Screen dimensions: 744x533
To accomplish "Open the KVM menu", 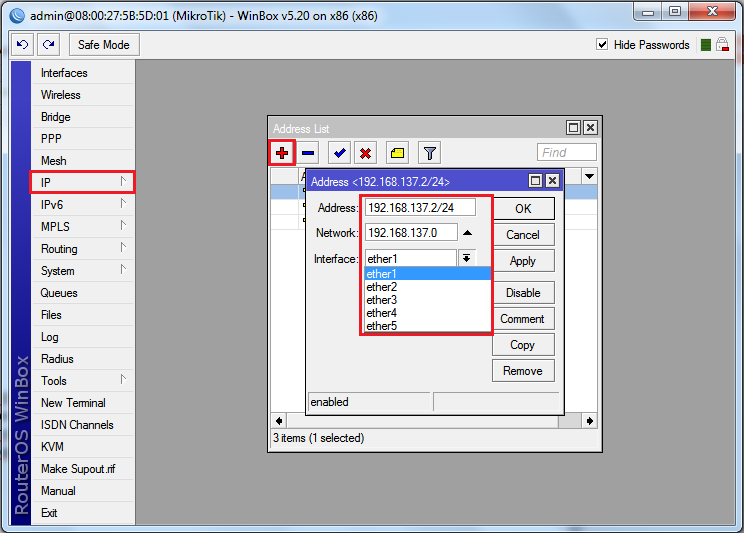I will (83, 447).
